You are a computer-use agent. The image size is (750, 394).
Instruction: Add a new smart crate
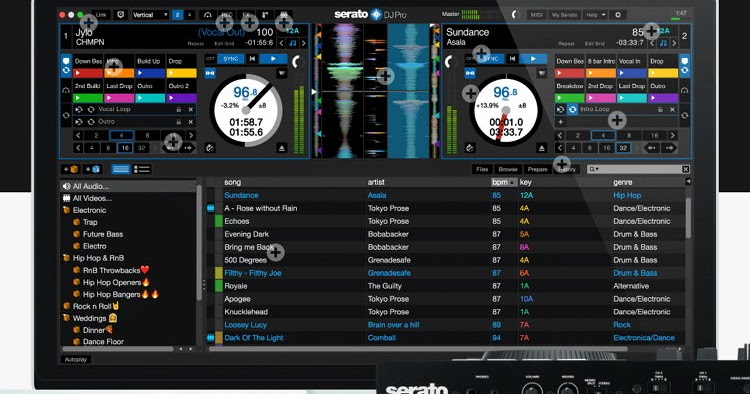pos(92,169)
